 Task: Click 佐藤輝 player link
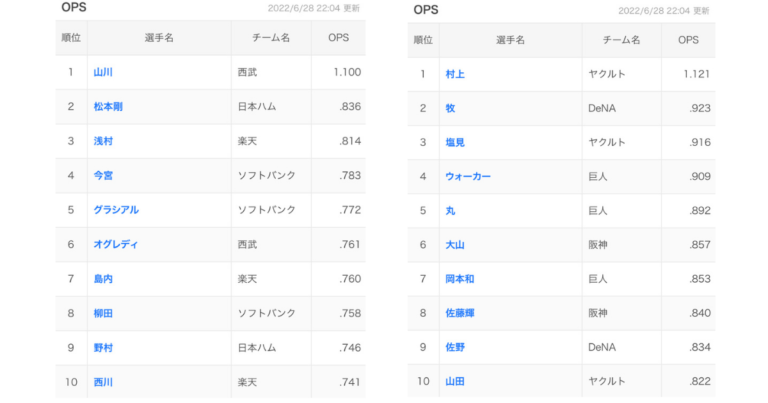[462, 313]
